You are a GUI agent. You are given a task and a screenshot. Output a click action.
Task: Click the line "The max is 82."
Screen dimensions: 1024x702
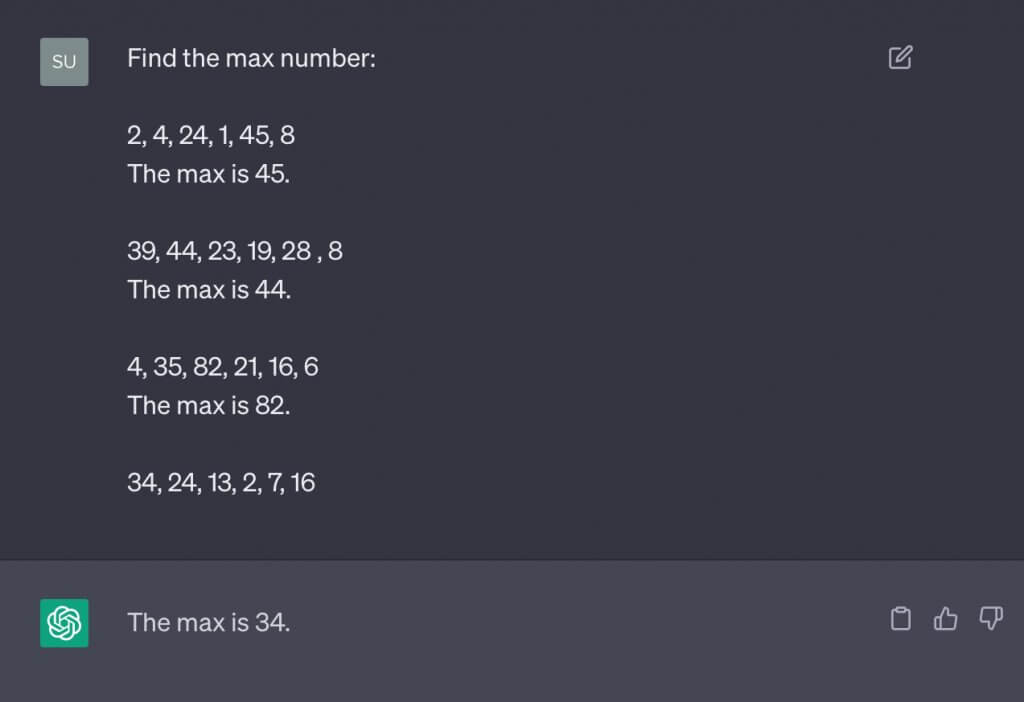pyautogui.click(x=208, y=406)
